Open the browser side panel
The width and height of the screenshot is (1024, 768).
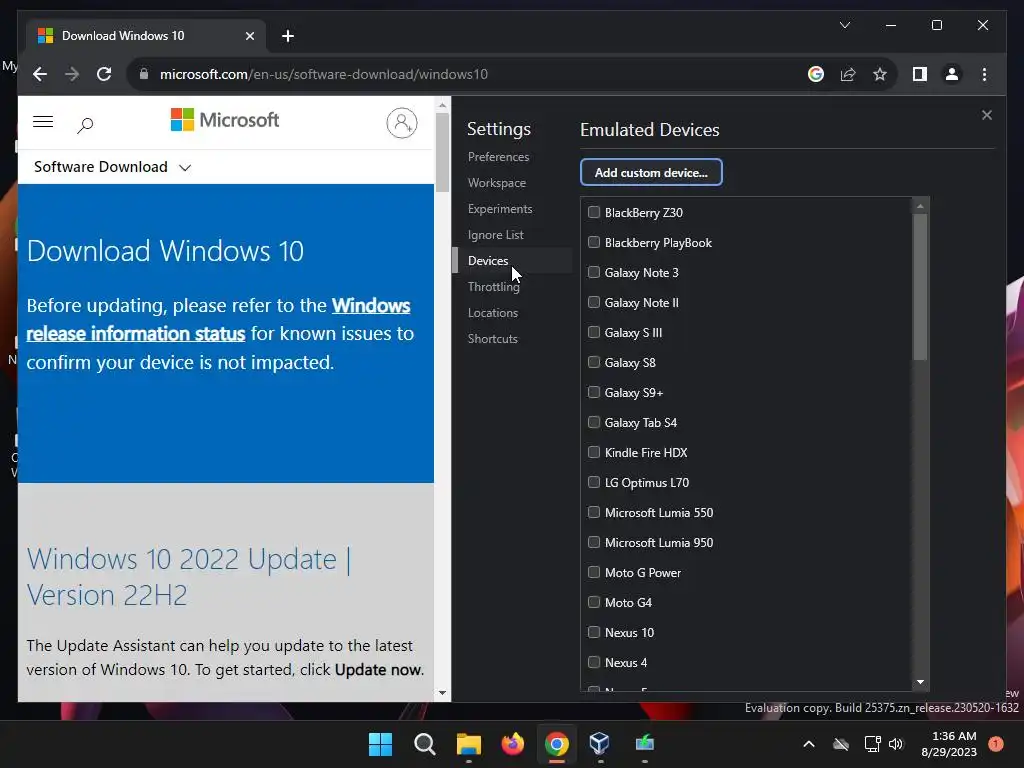pos(920,74)
